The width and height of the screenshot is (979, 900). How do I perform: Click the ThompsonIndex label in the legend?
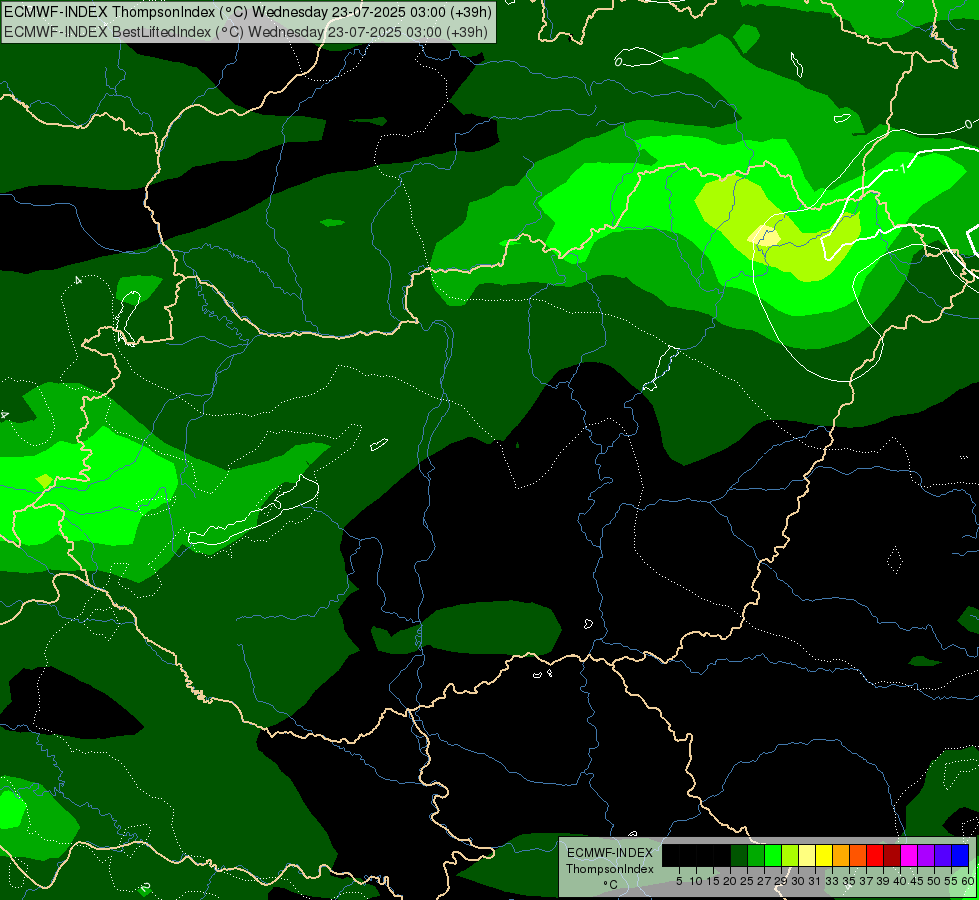pos(610,869)
